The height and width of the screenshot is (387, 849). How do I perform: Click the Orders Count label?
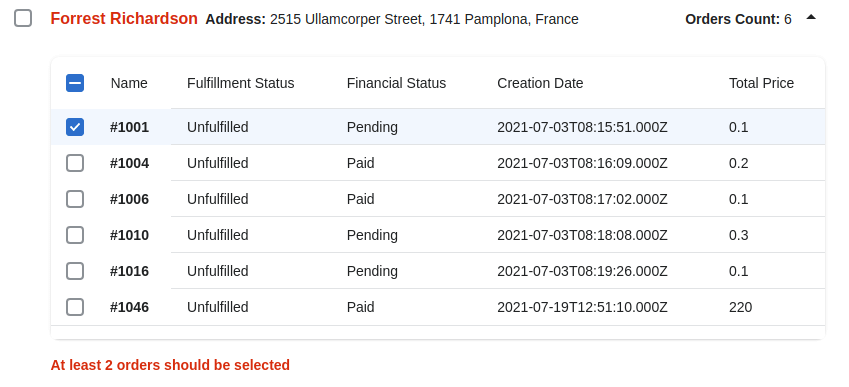733,19
